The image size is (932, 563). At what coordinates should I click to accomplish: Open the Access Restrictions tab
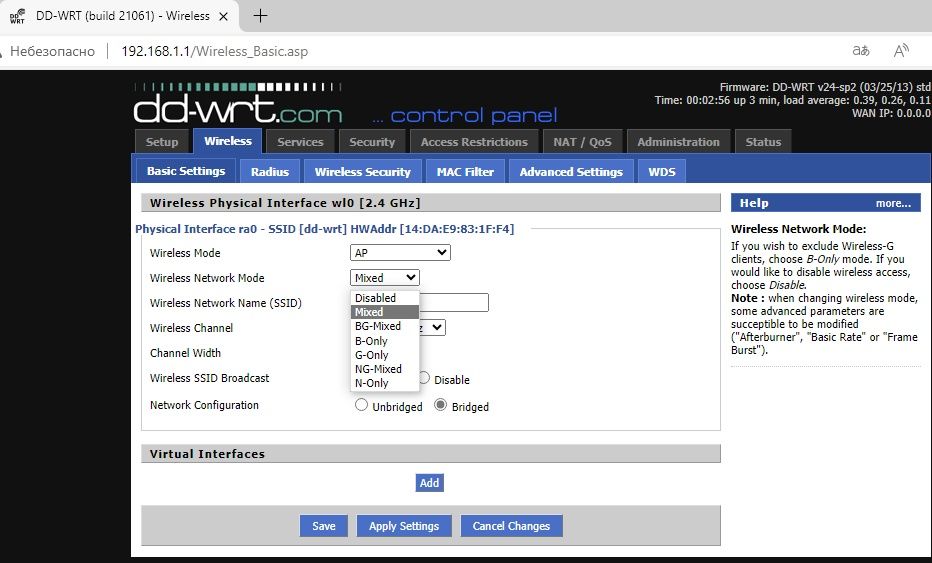[474, 141]
